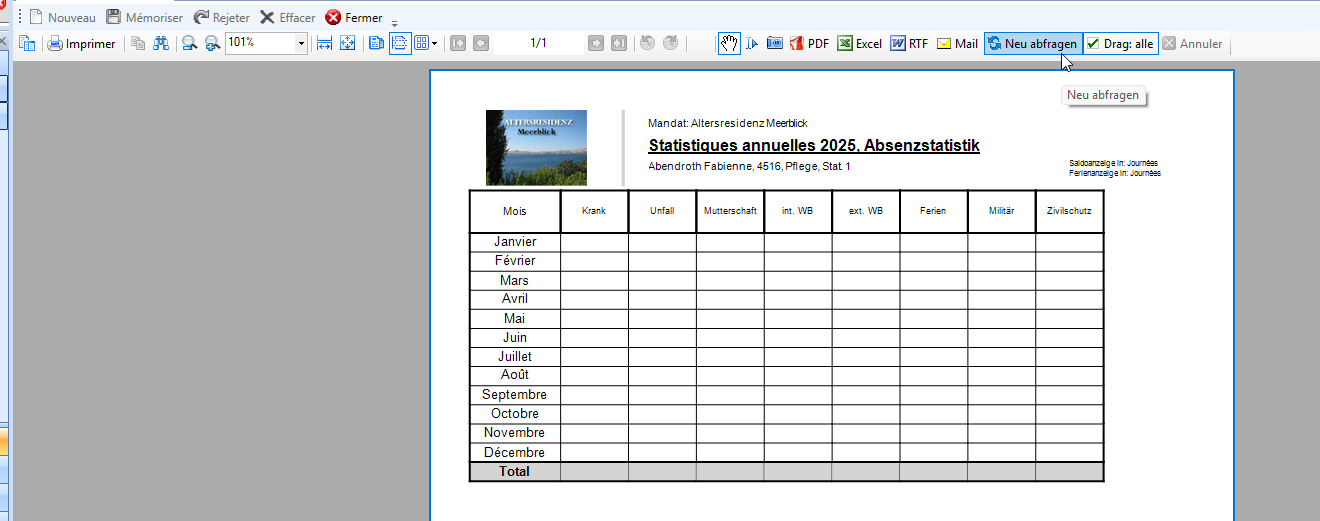This screenshot has height=521, width=1320.
Task: Toggle the 'Drag: alle' checkbox
Action: pyautogui.click(x=1120, y=44)
